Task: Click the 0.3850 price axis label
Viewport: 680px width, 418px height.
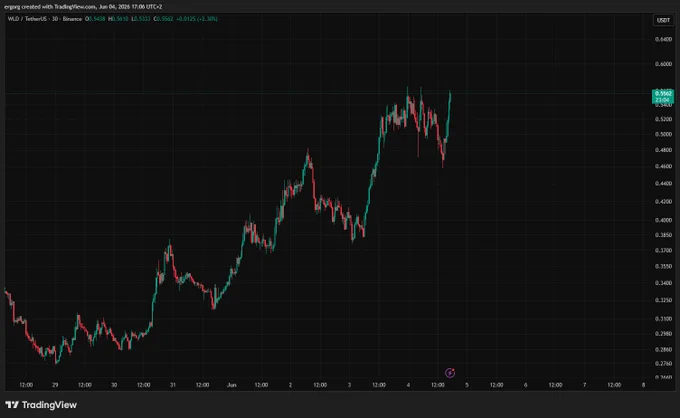Action: click(663, 235)
